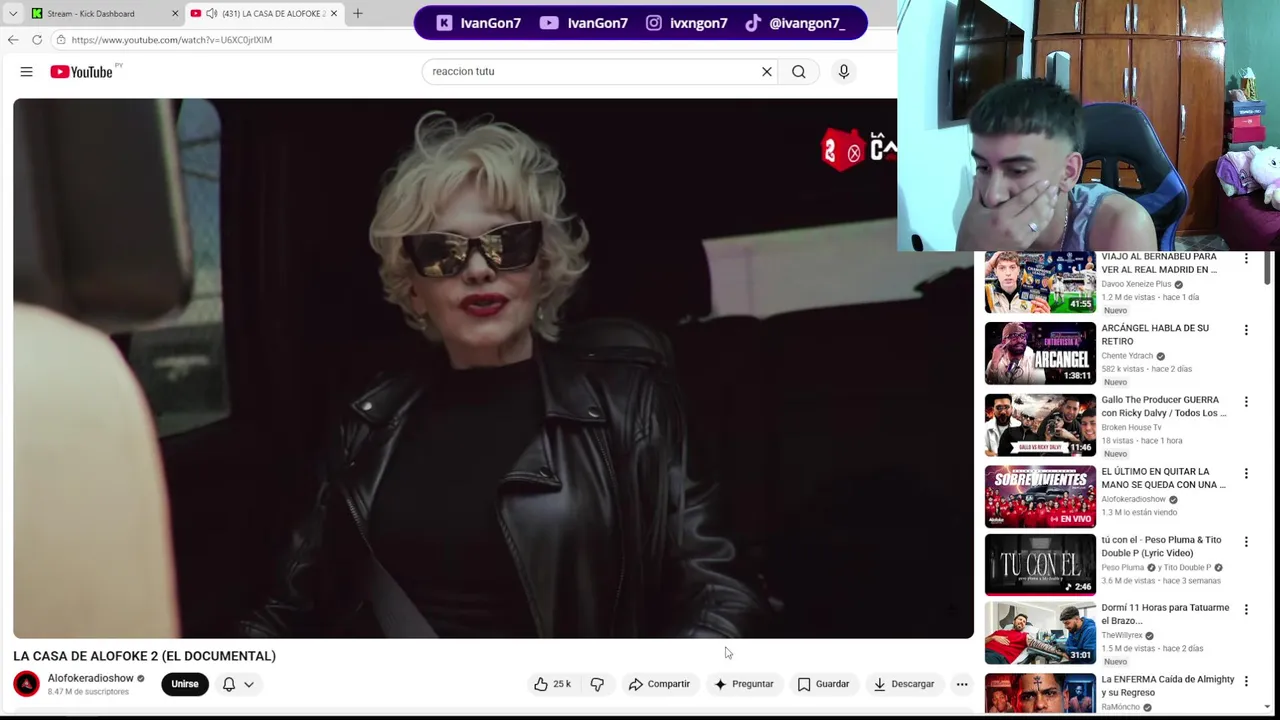Image resolution: width=1280 pixels, height=720 pixels.
Task: Open ARCÁNGEL HABLA DE SU RETIRO thumbnail
Action: coord(1040,353)
